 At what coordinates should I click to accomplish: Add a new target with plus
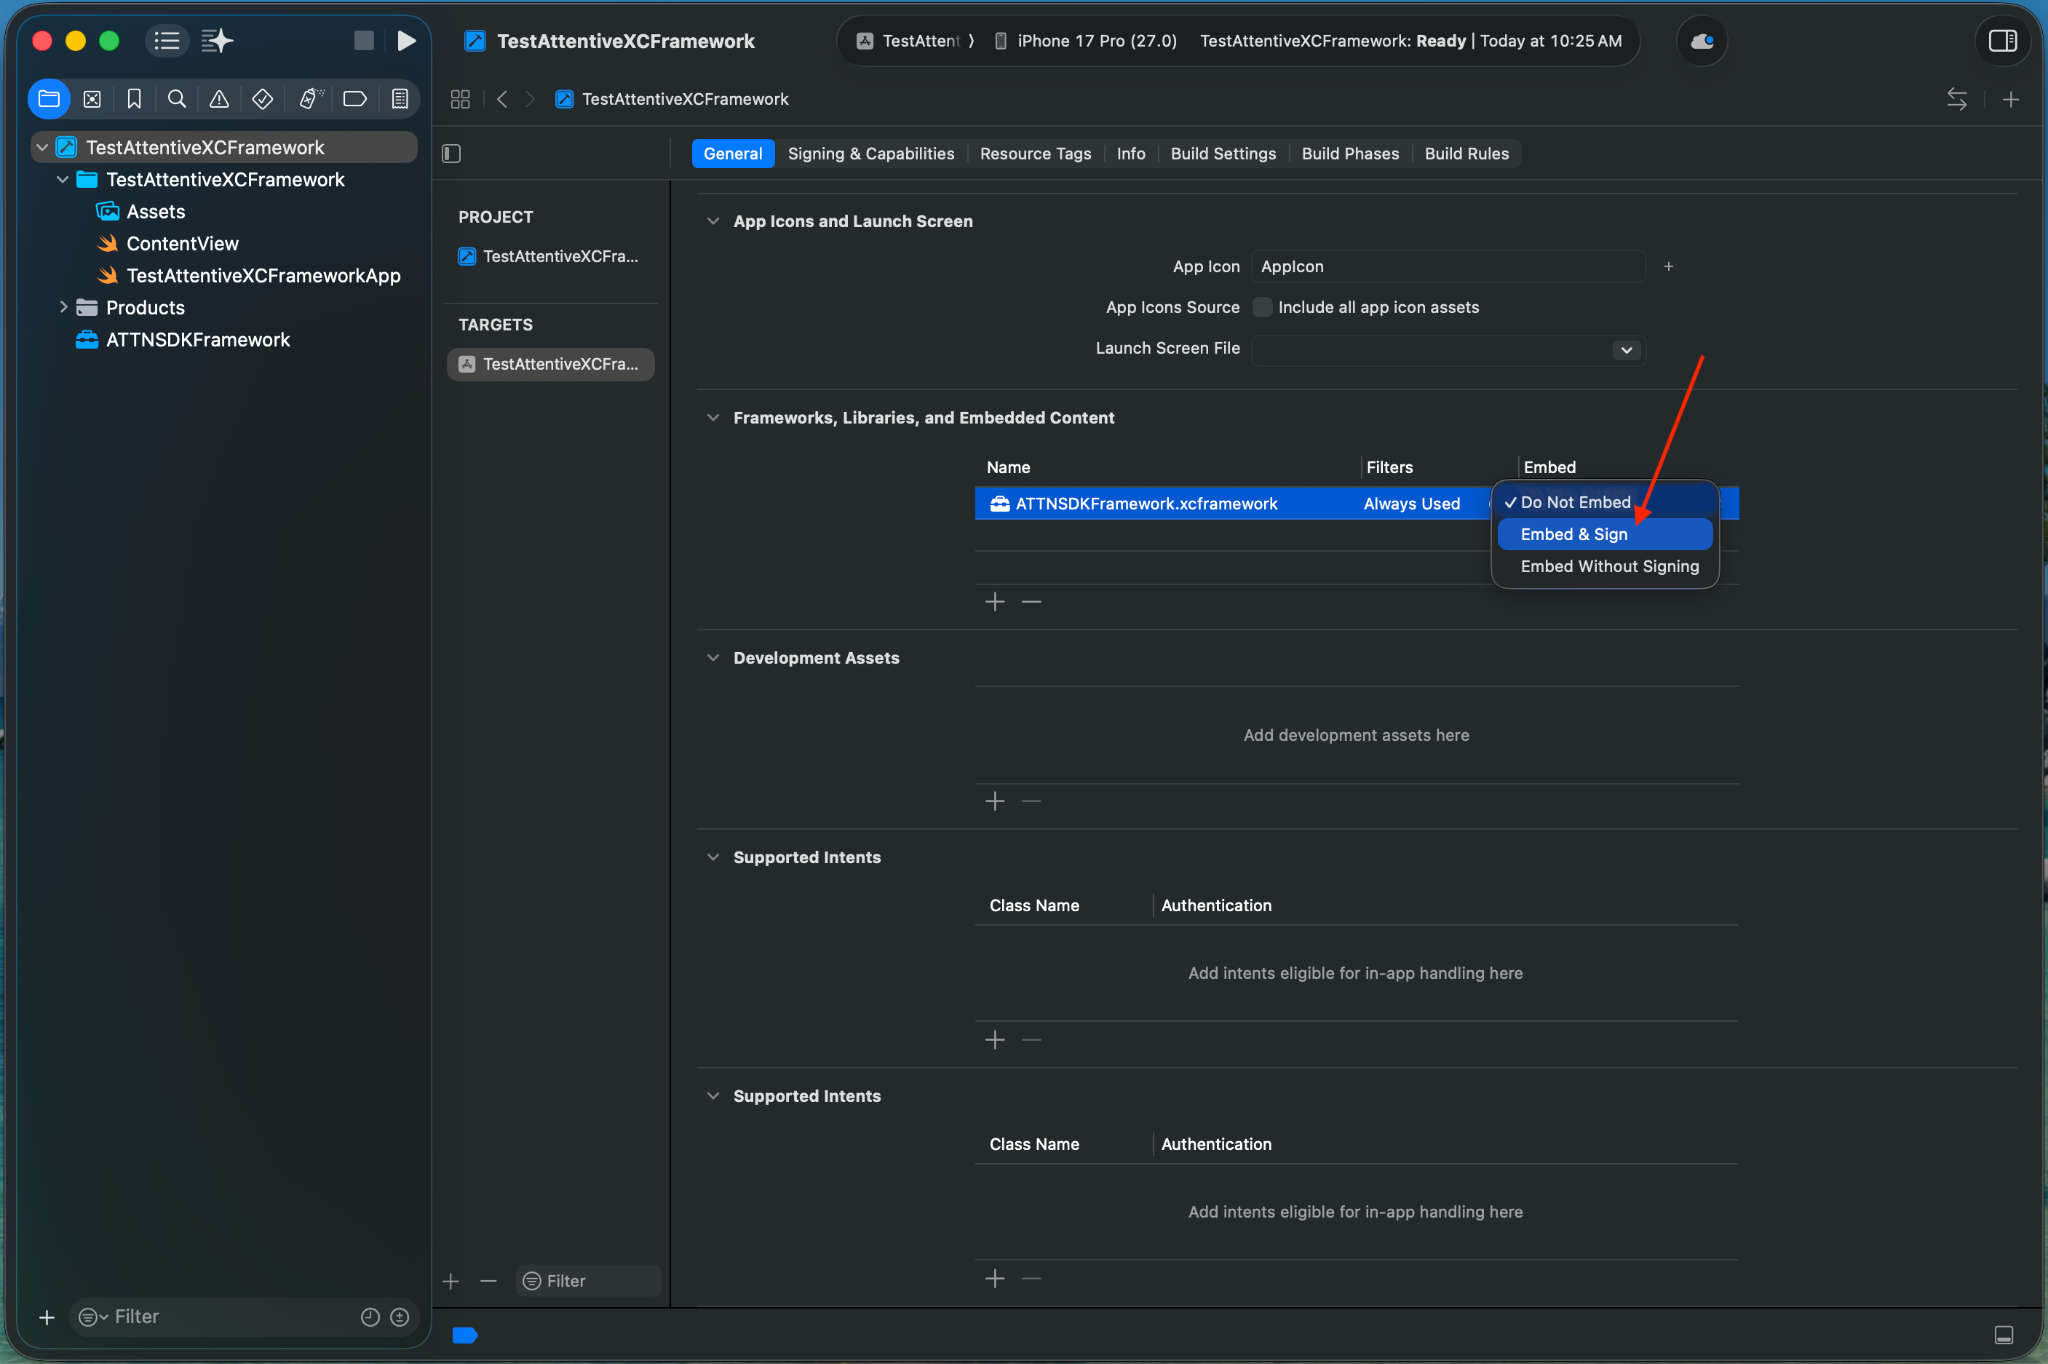(x=451, y=1281)
